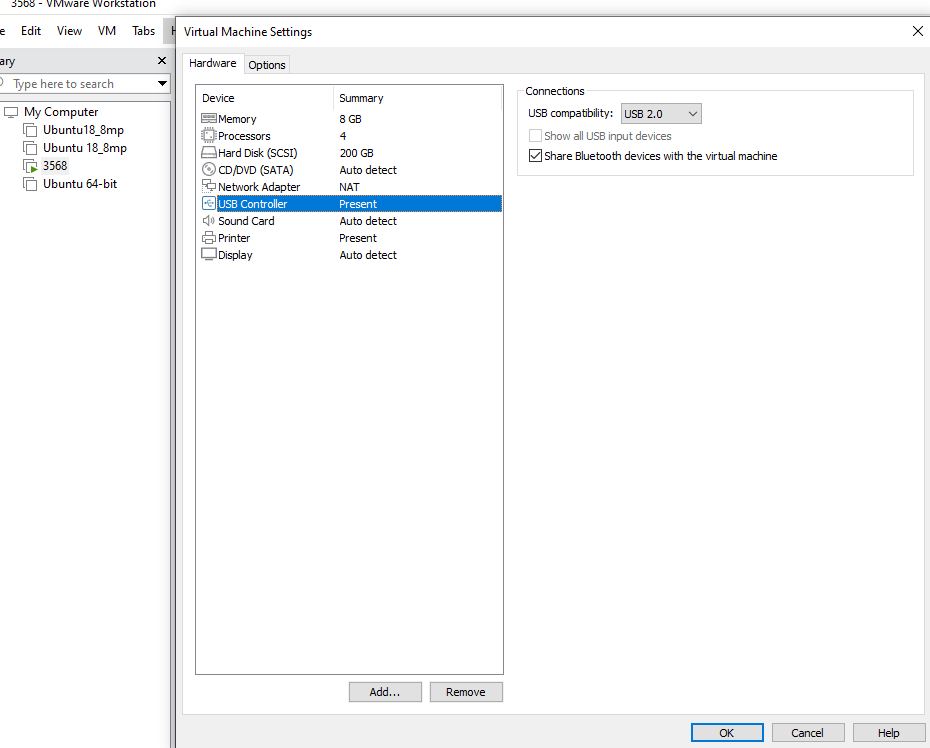The width and height of the screenshot is (930, 748).
Task: Click the OK button
Action: [727, 733]
